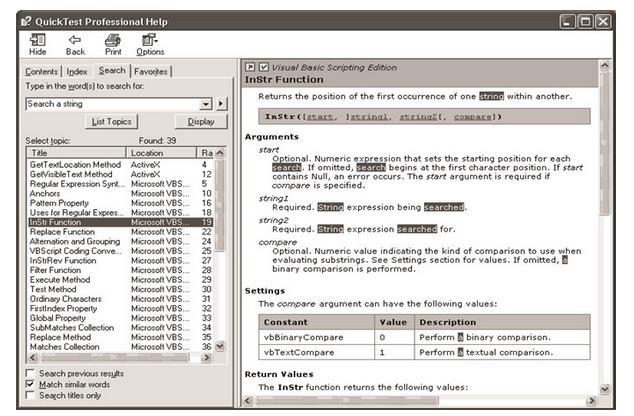Click vbTextCompare cell in Settings table
Image resolution: width=634 pixels, height=416 pixels.
[317, 352]
